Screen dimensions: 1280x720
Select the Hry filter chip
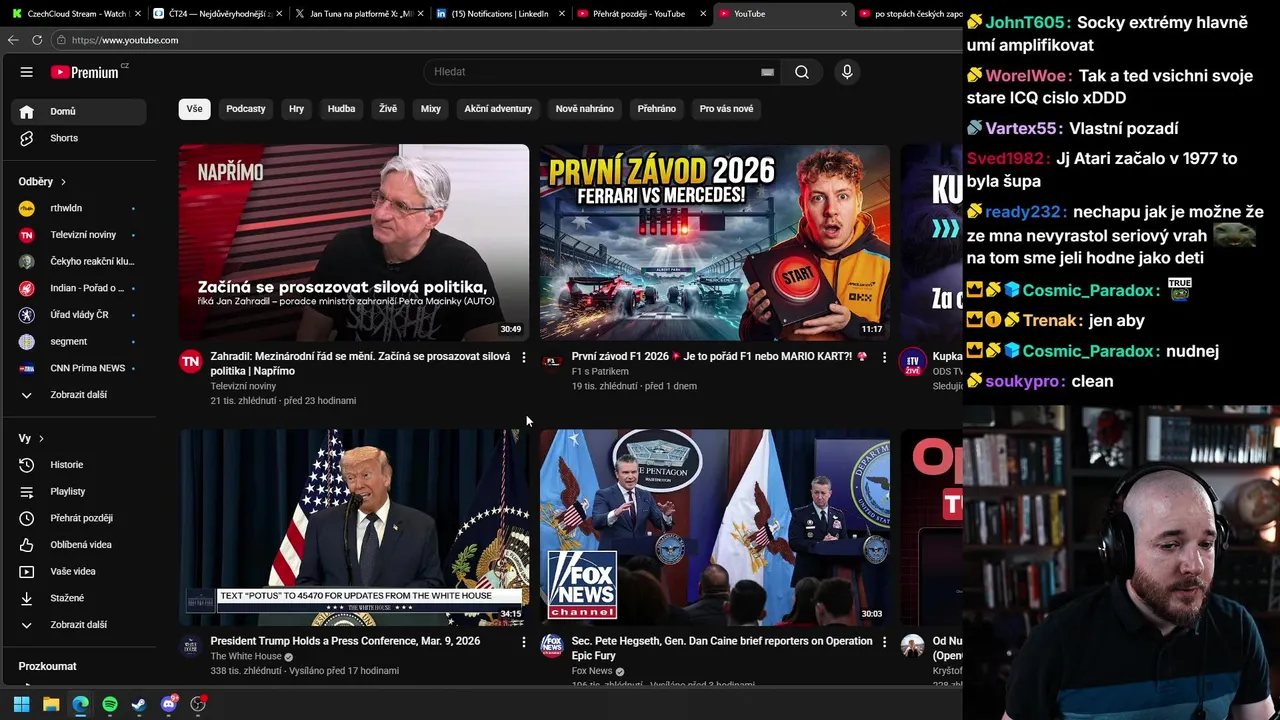tap(297, 109)
